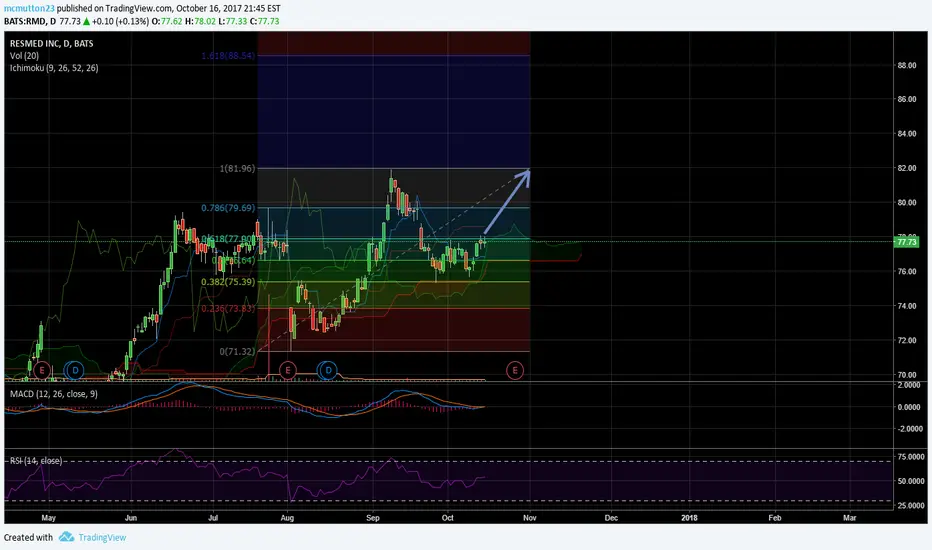932x550 pixels.
Task: Click the green 77.73 current price tag
Action: [907, 242]
